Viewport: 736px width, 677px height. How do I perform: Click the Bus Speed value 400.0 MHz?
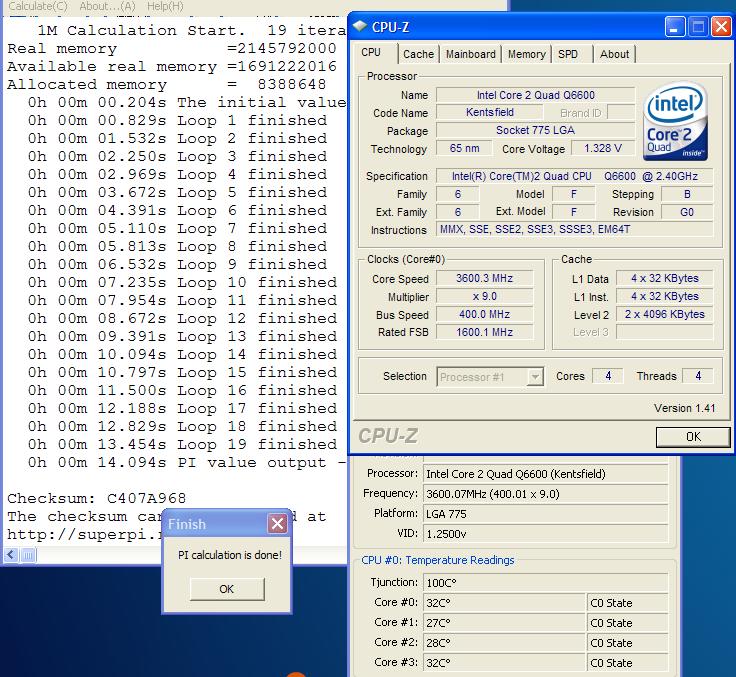tap(484, 314)
